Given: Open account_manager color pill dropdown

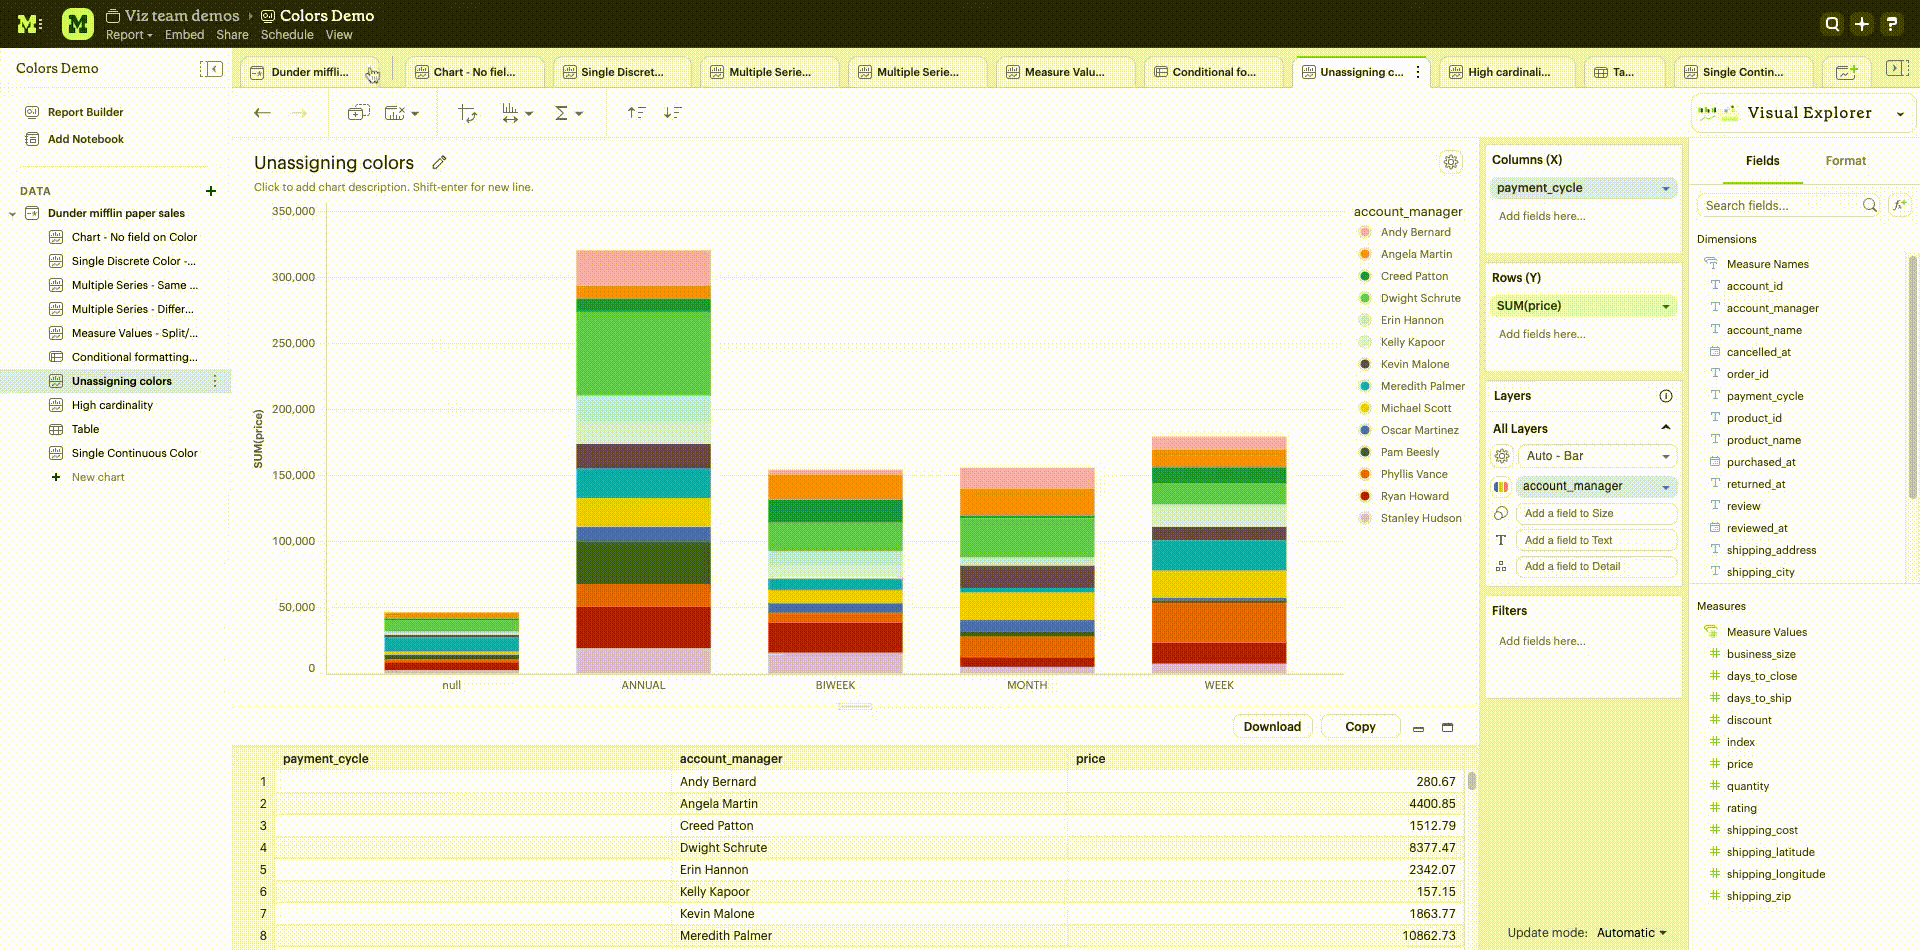Looking at the screenshot, I should 1666,487.
